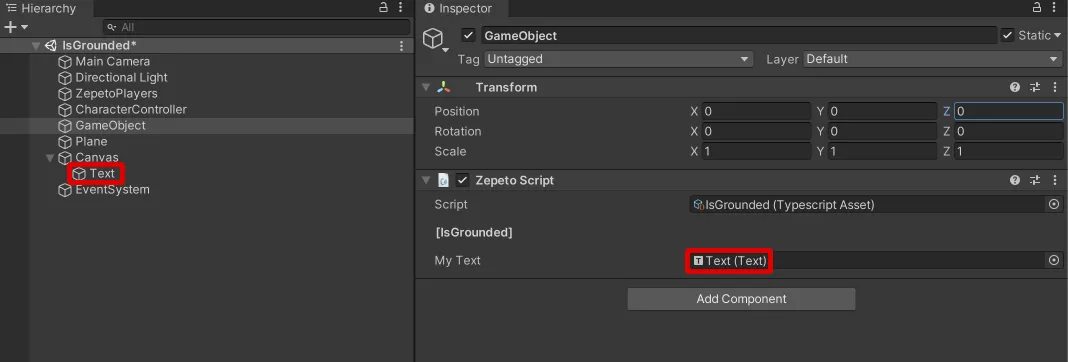Click the cube icon next to CharacterController
This screenshot has height=362, width=1068.
[65, 109]
